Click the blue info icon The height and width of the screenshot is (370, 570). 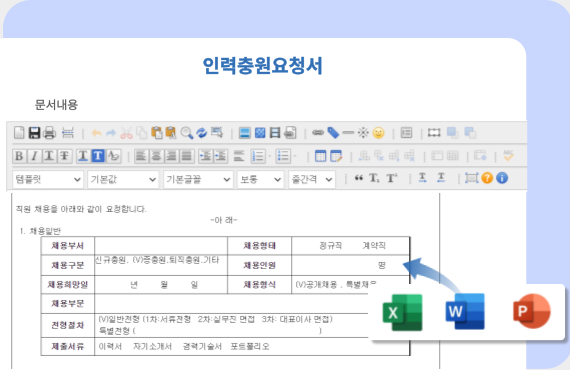tap(502, 178)
